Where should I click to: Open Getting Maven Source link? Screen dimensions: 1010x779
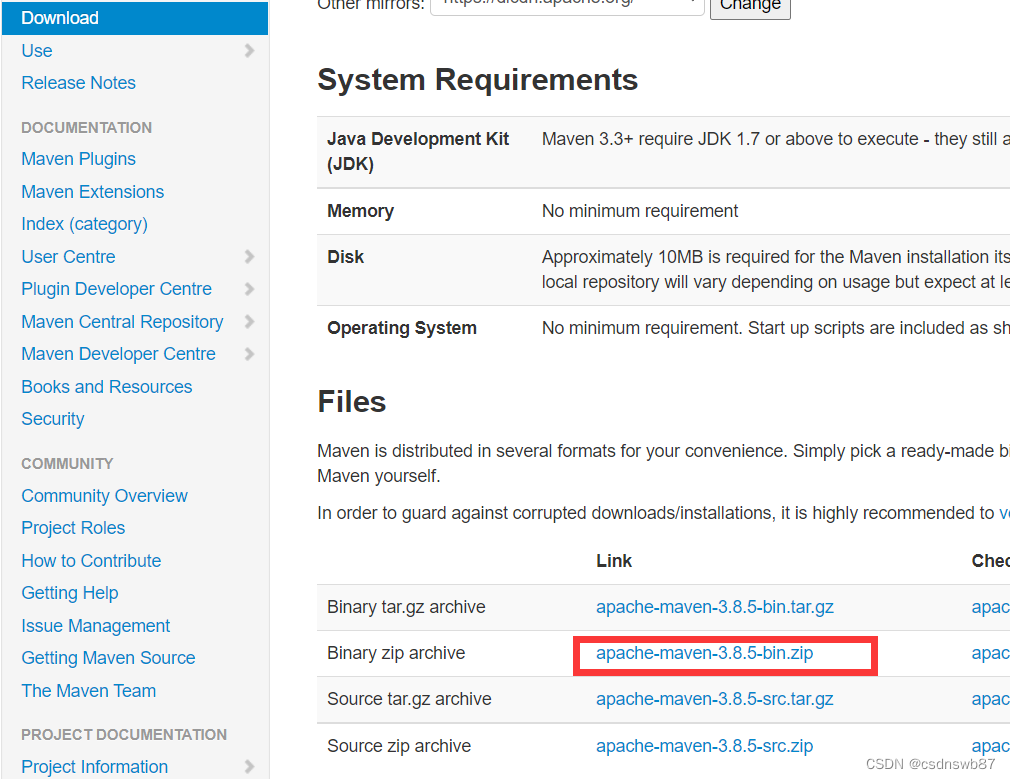click(108, 658)
